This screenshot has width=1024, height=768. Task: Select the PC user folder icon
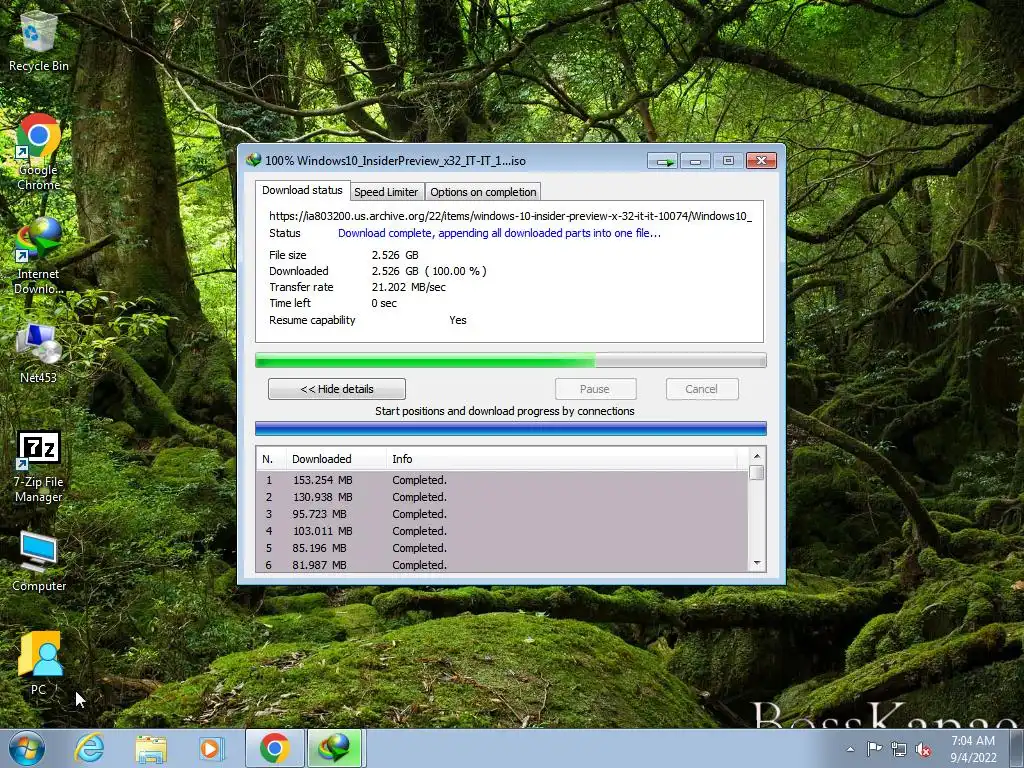pos(39,664)
